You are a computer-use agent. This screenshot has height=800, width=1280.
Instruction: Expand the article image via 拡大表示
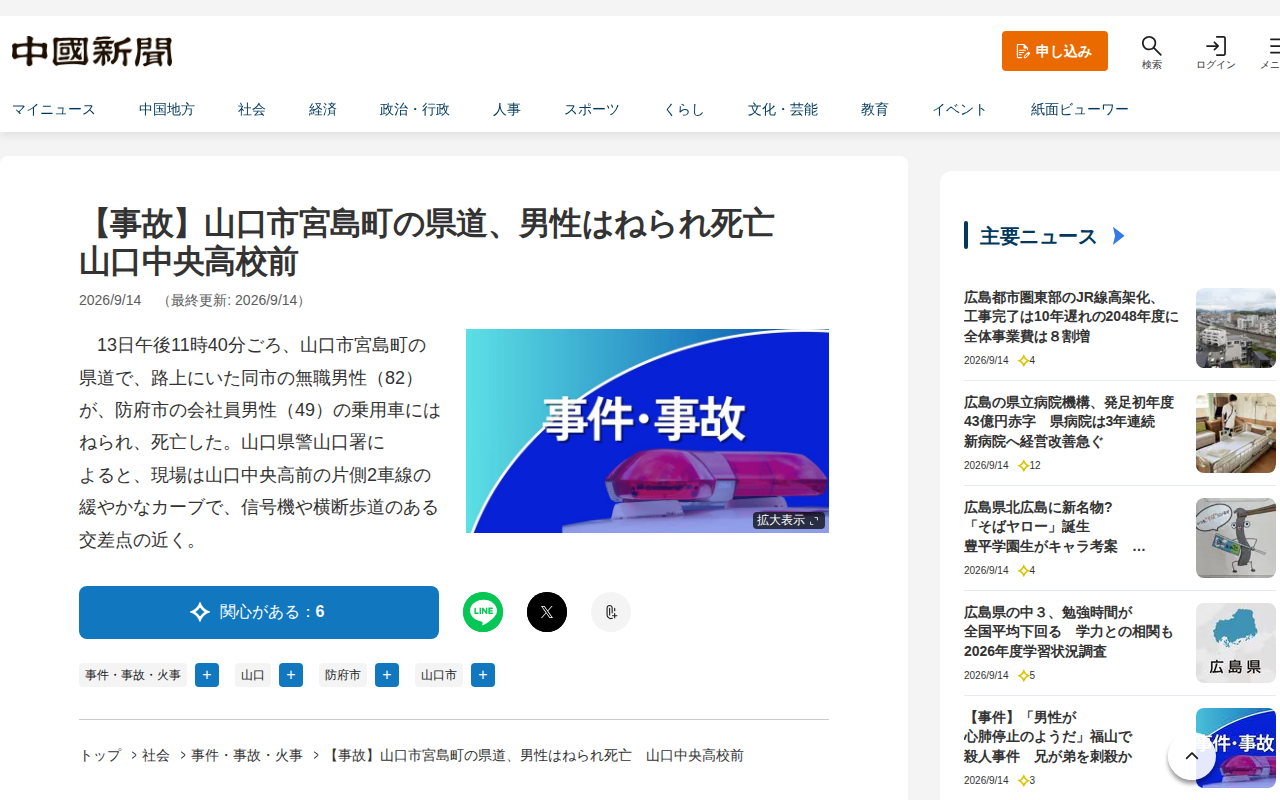(789, 520)
